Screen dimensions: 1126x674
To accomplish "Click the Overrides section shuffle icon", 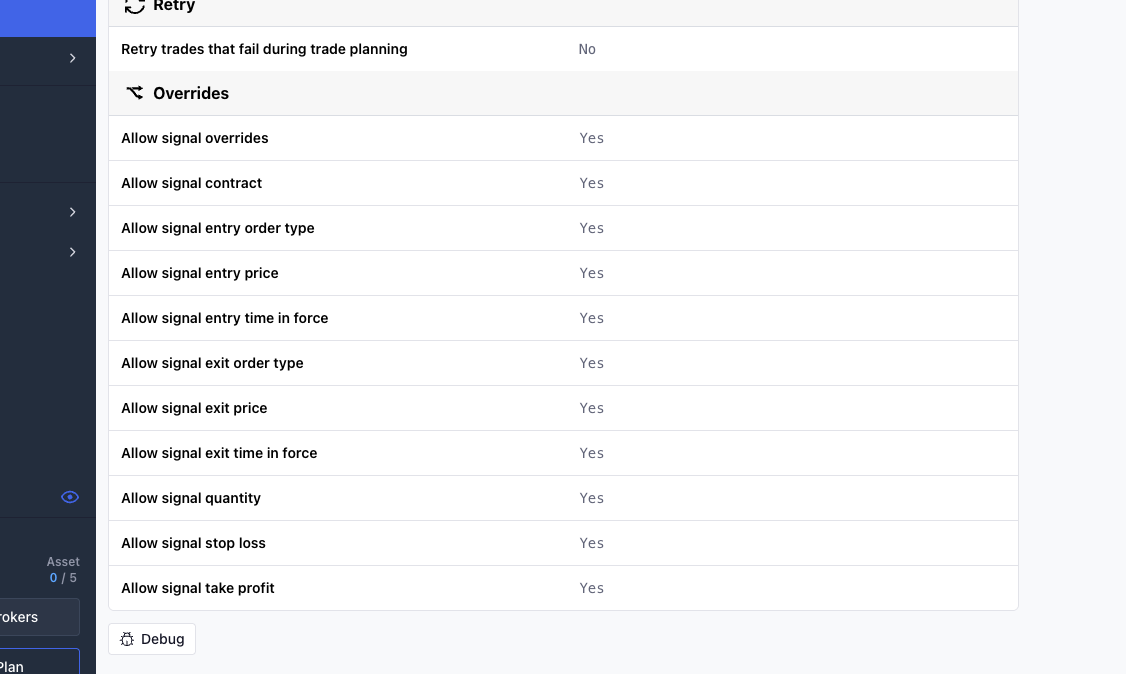I will click(x=134, y=93).
